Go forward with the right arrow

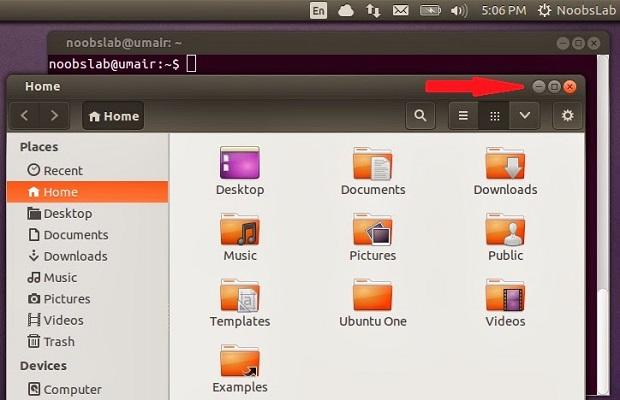pyautogui.click(x=54, y=115)
